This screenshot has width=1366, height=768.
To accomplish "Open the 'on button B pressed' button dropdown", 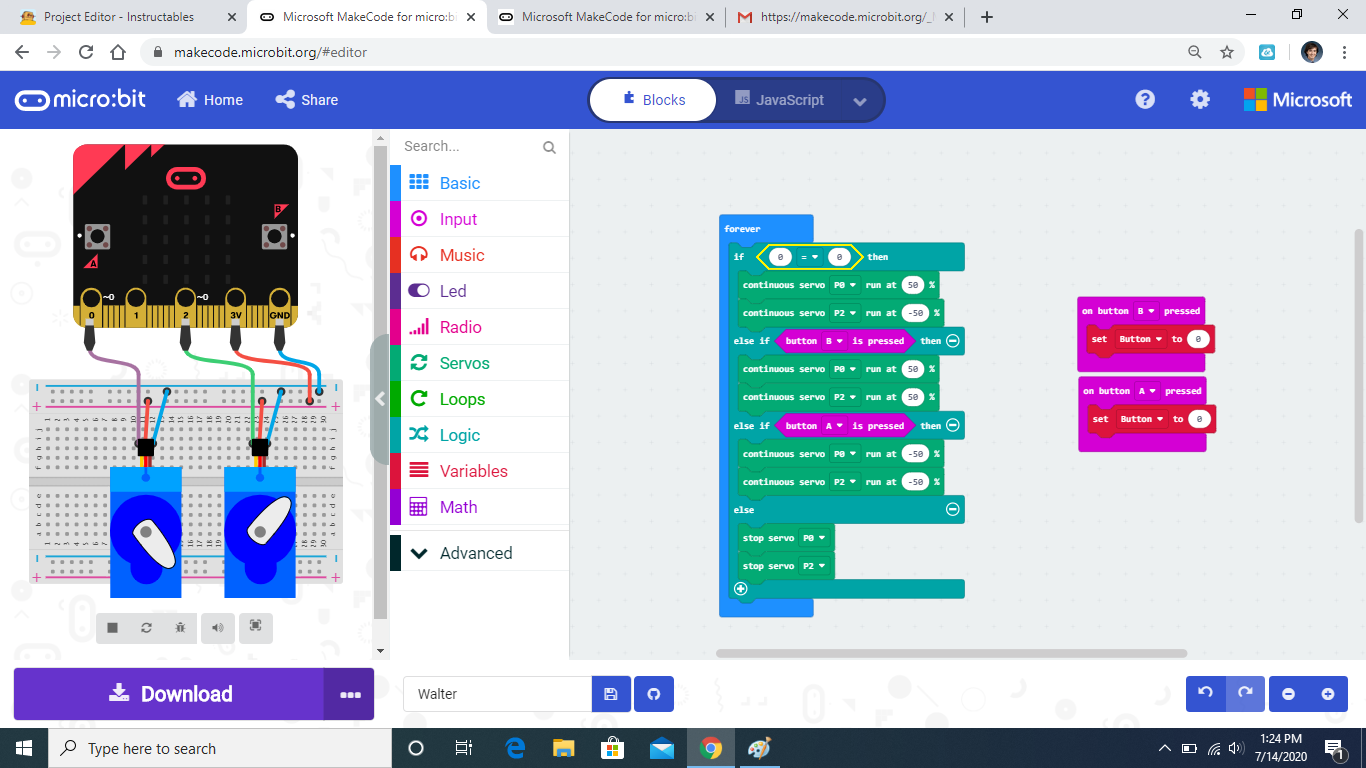I will click(1145, 311).
